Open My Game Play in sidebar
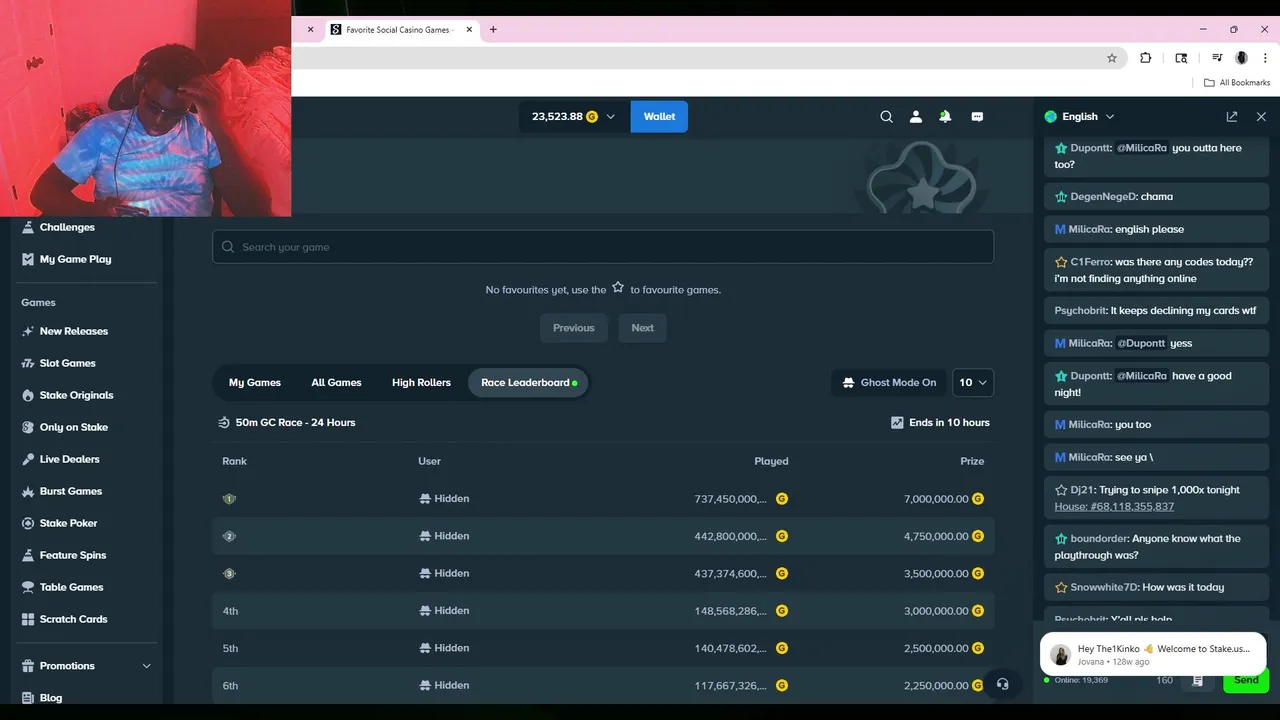 coord(75,259)
